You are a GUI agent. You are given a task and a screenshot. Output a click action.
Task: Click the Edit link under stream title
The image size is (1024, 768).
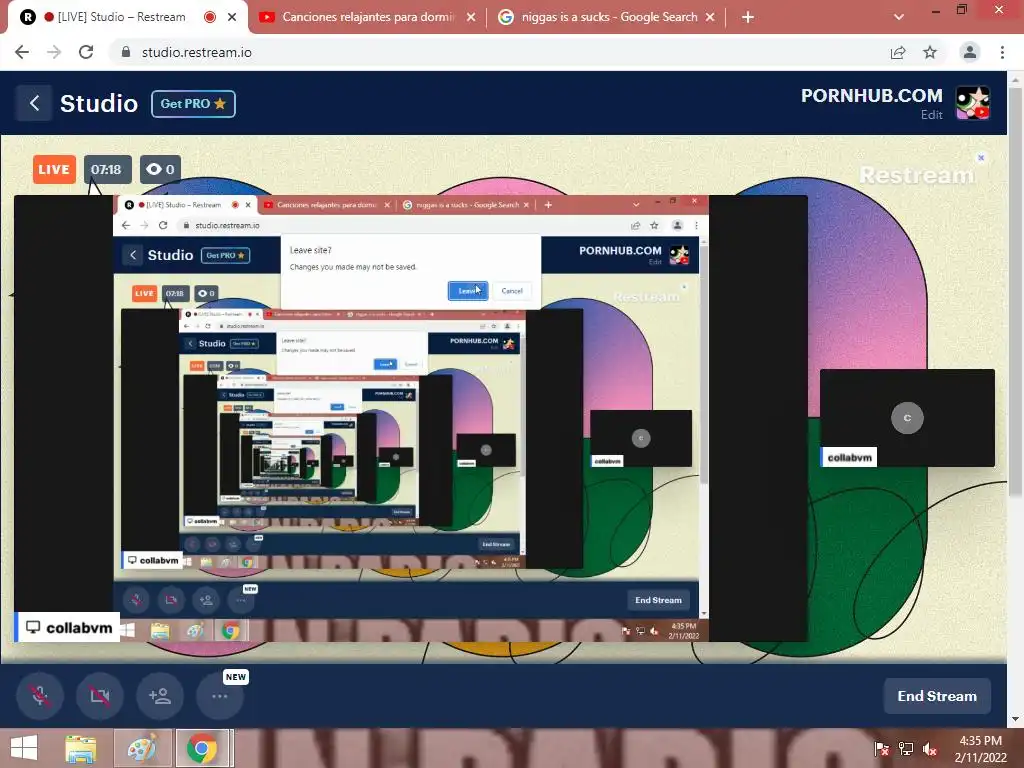tap(931, 115)
